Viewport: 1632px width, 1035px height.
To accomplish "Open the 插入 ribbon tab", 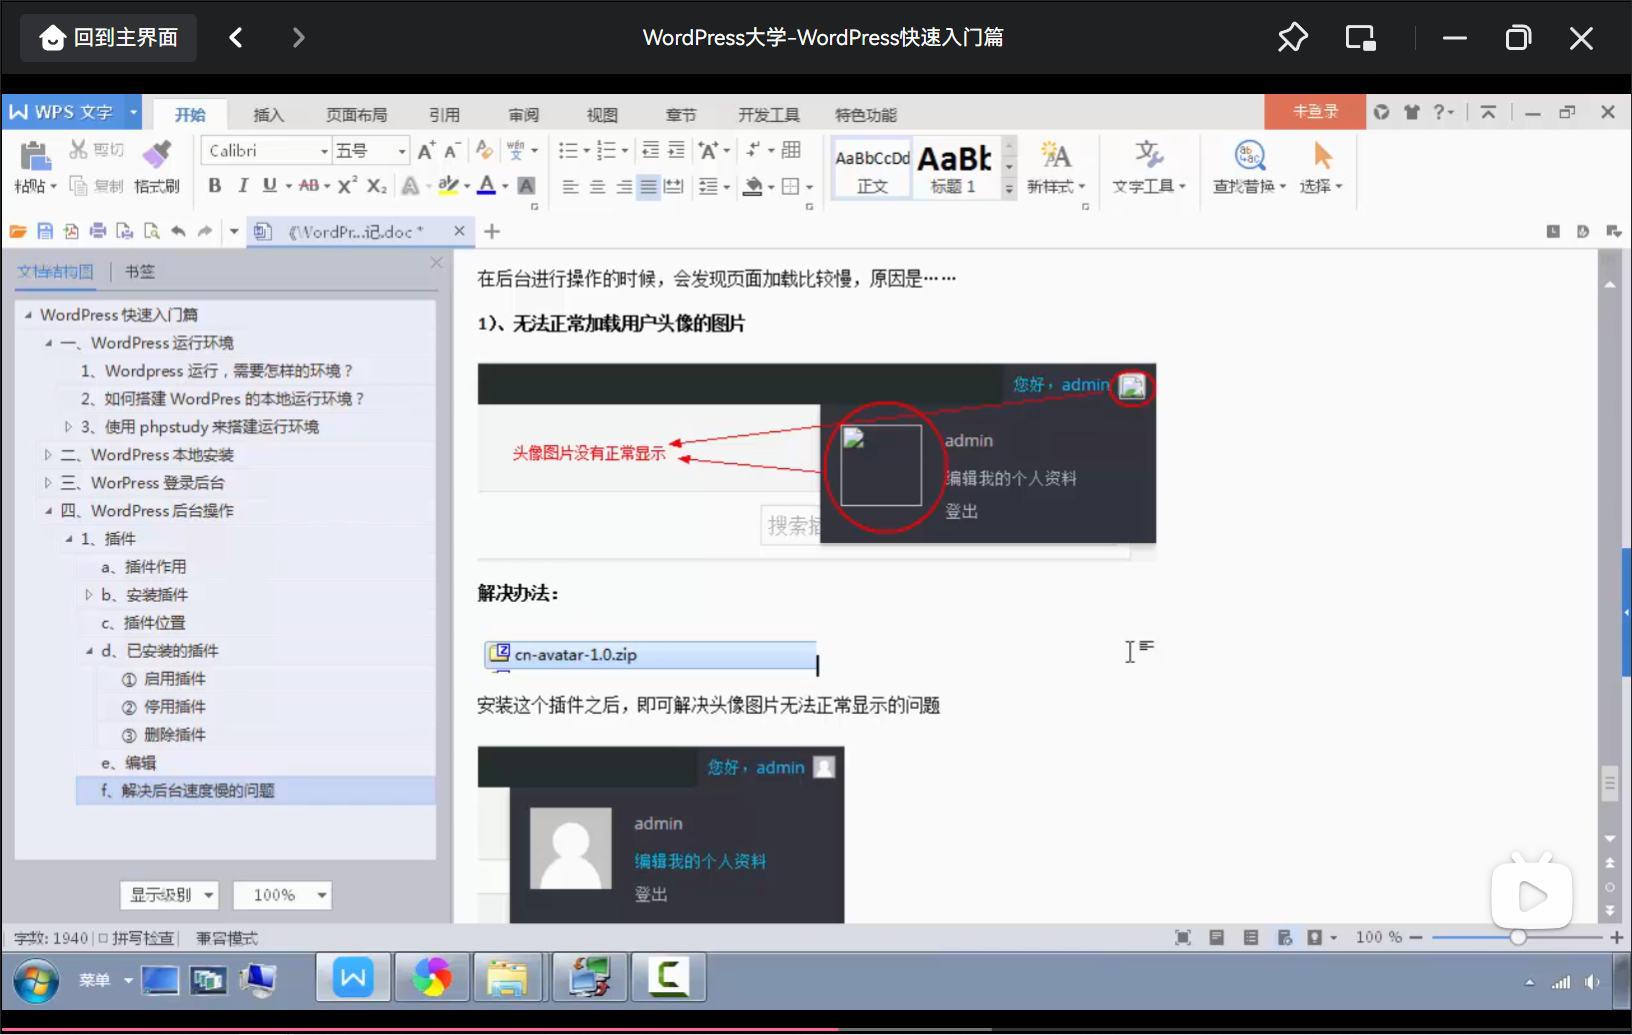I will point(268,114).
